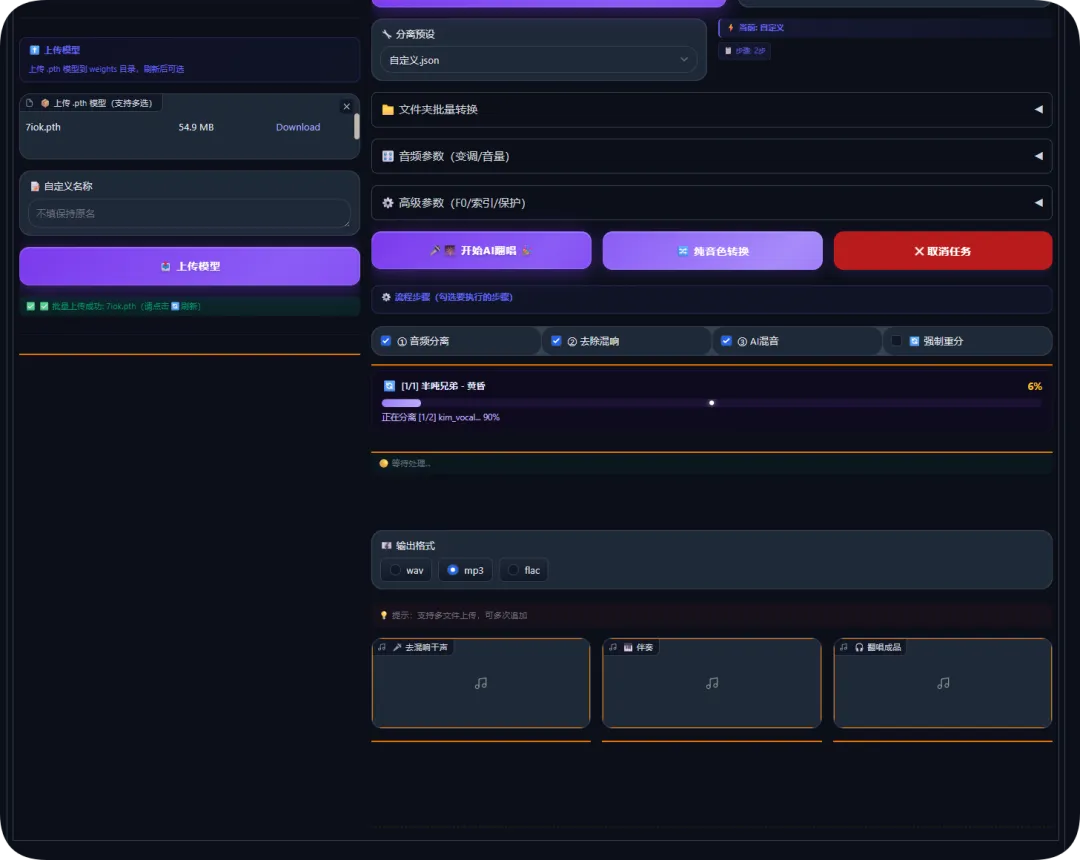Download the 7iok.pth file link
The image size is (1080, 860).
pyautogui.click(x=298, y=127)
